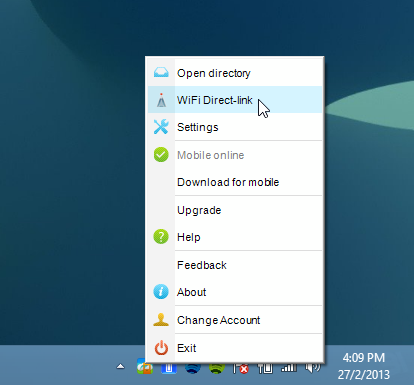Open Settings from the context menu
Screen dimensions: 414x385
tap(235, 127)
